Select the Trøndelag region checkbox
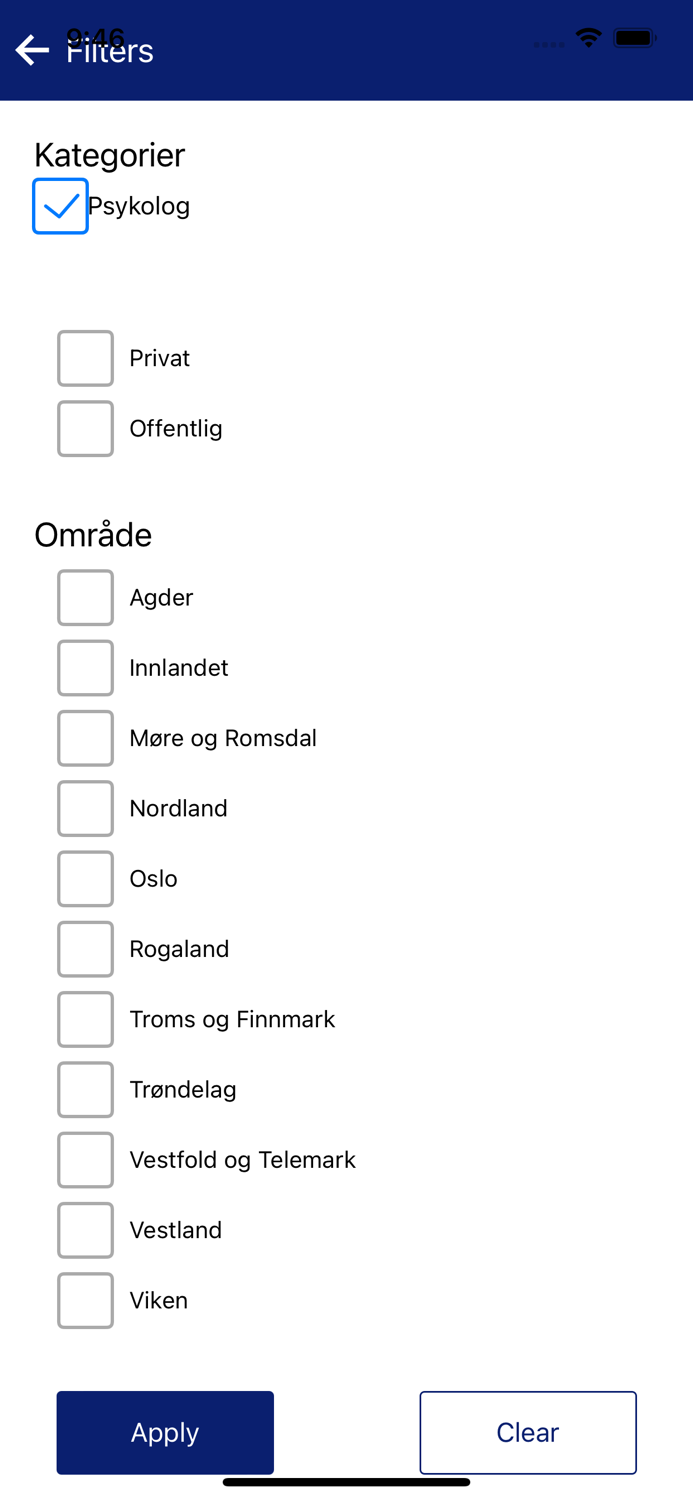693x1500 pixels. 85,1089
